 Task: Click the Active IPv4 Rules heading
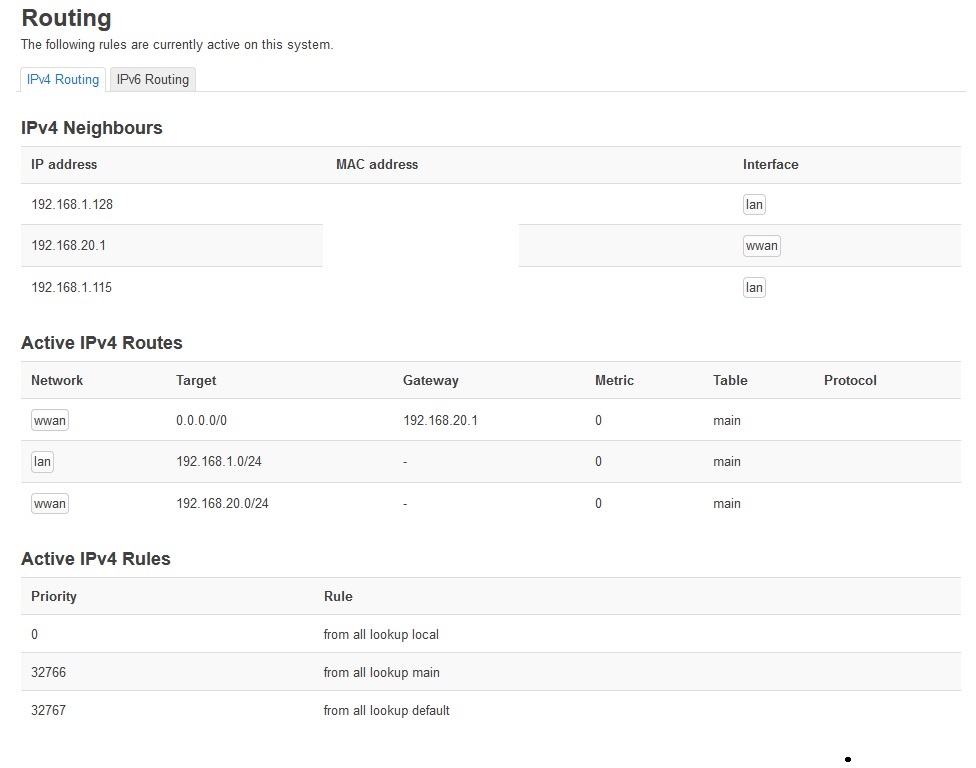click(x=95, y=559)
